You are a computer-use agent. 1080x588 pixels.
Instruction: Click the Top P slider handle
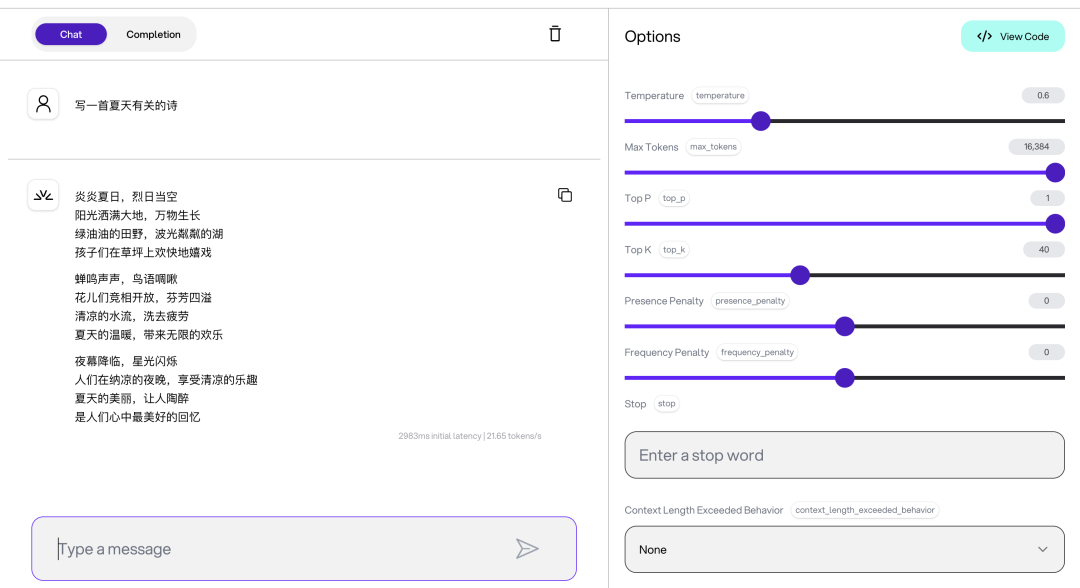click(1054, 224)
